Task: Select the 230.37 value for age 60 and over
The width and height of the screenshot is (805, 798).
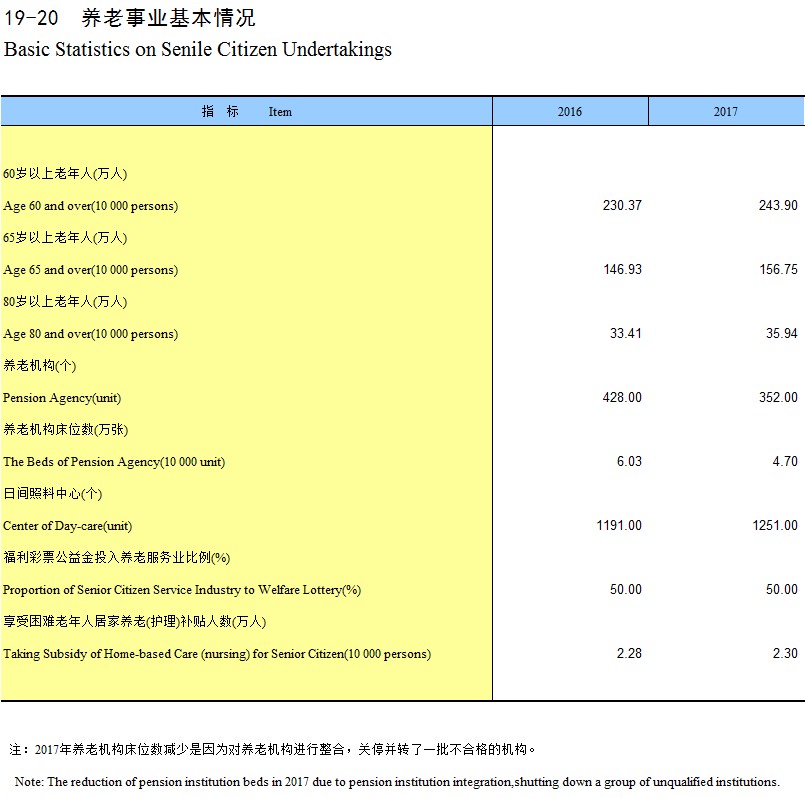Action: click(x=622, y=206)
